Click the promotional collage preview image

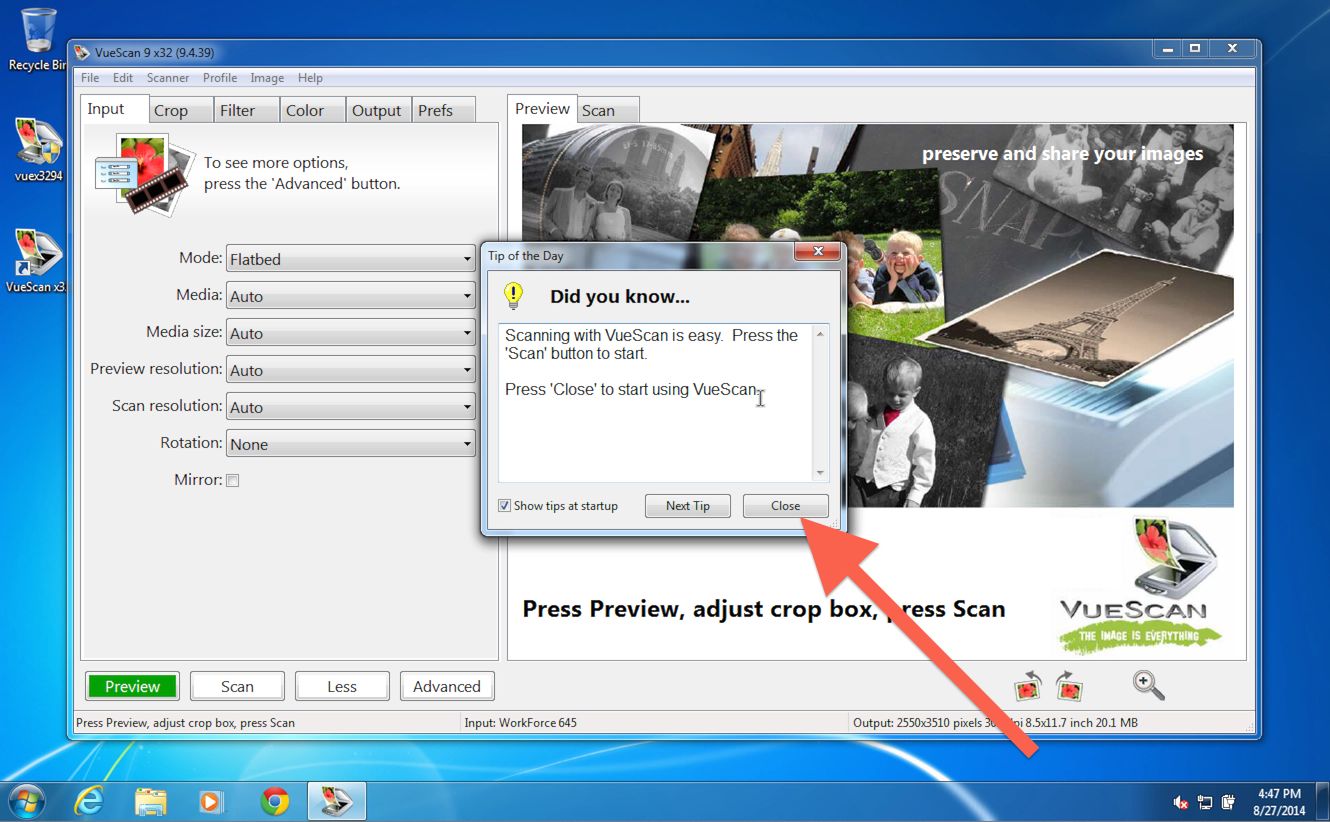[878, 315]
